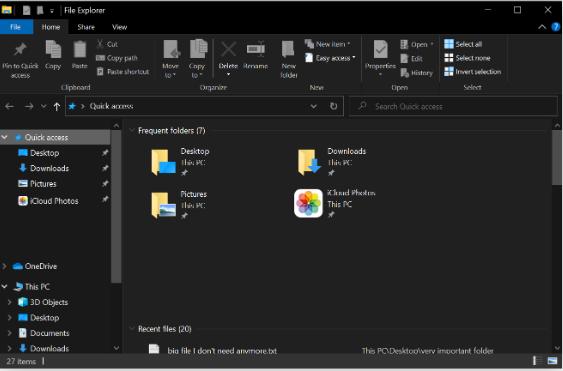Image resolution: width=563 pixels, height=371 pixels.
Task: Open the iCloud Photos frequent folder
Action: coord(335,204)
